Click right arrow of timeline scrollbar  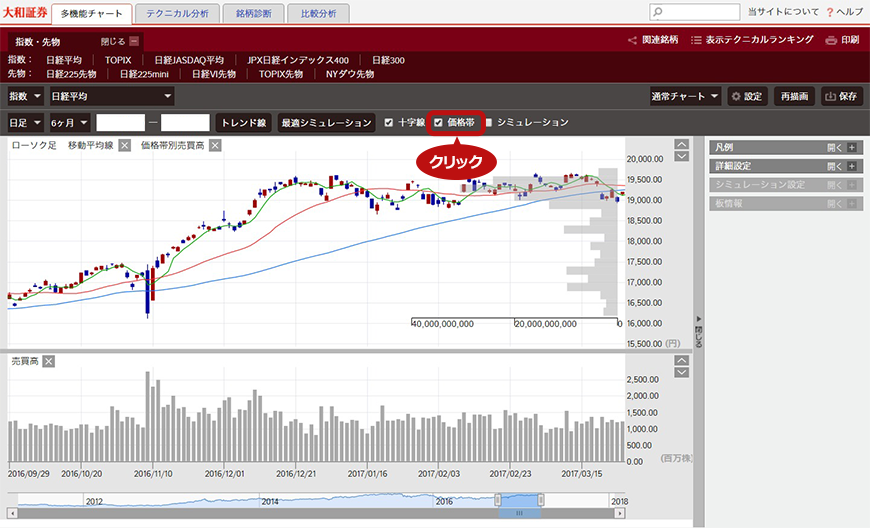pyautogui.click(x=620, y=513)
